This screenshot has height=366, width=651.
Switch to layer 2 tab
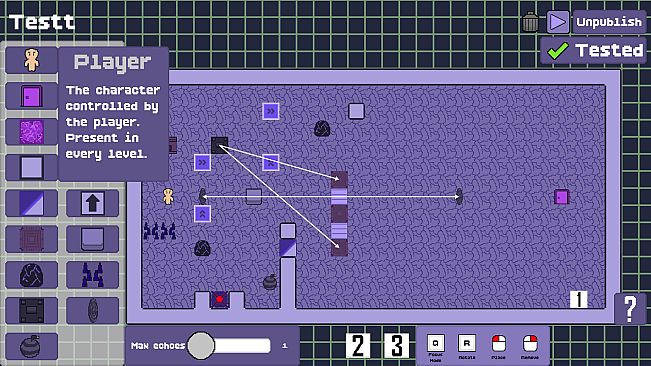(x=358, y=345)
